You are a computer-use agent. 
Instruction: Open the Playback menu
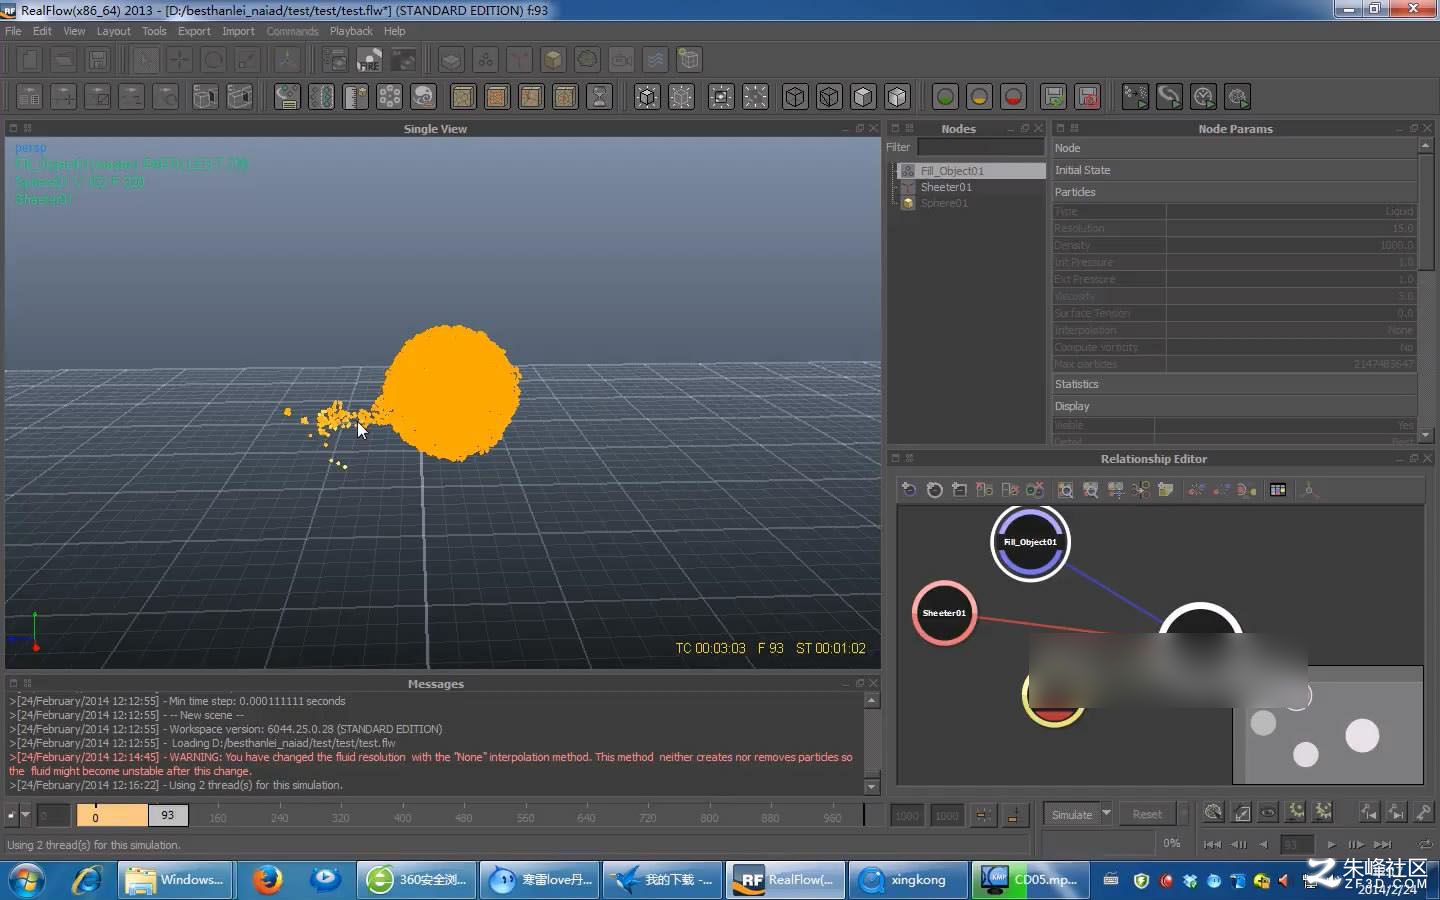click(x=351, y=31)
